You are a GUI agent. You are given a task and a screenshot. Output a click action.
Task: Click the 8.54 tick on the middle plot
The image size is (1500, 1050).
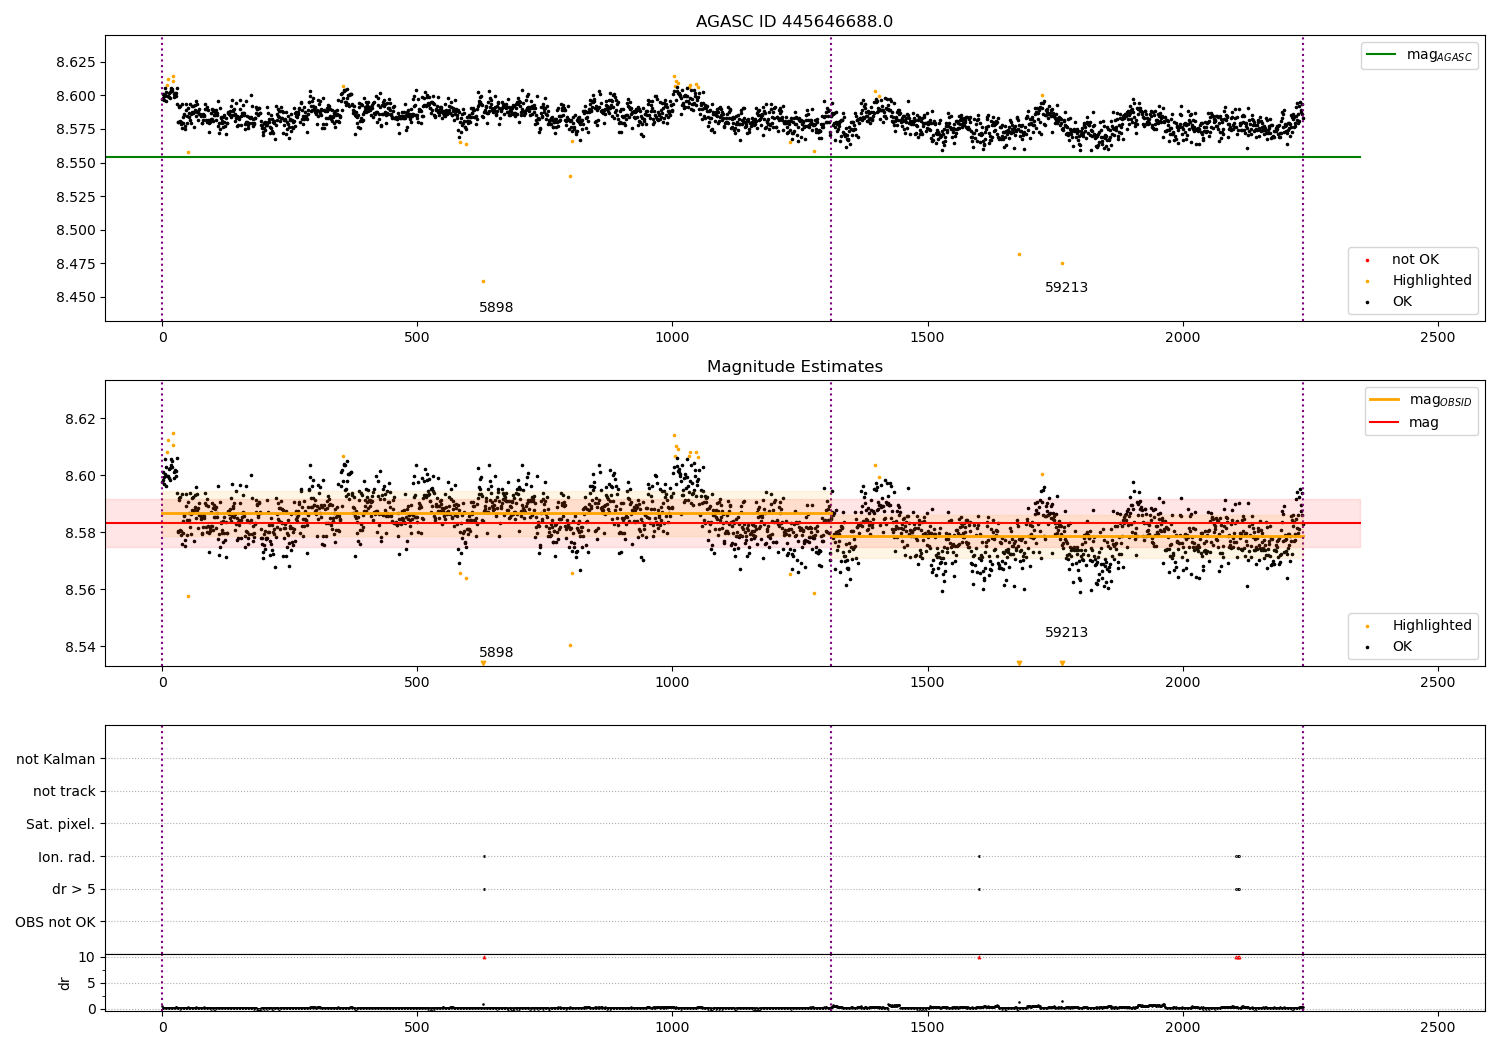(x=80, y=647)
